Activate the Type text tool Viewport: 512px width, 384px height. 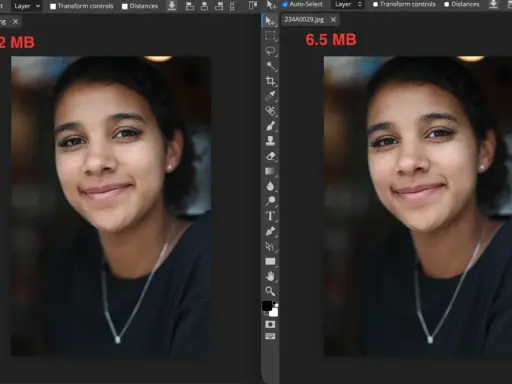pyautogui.click(x=270, y=216)
